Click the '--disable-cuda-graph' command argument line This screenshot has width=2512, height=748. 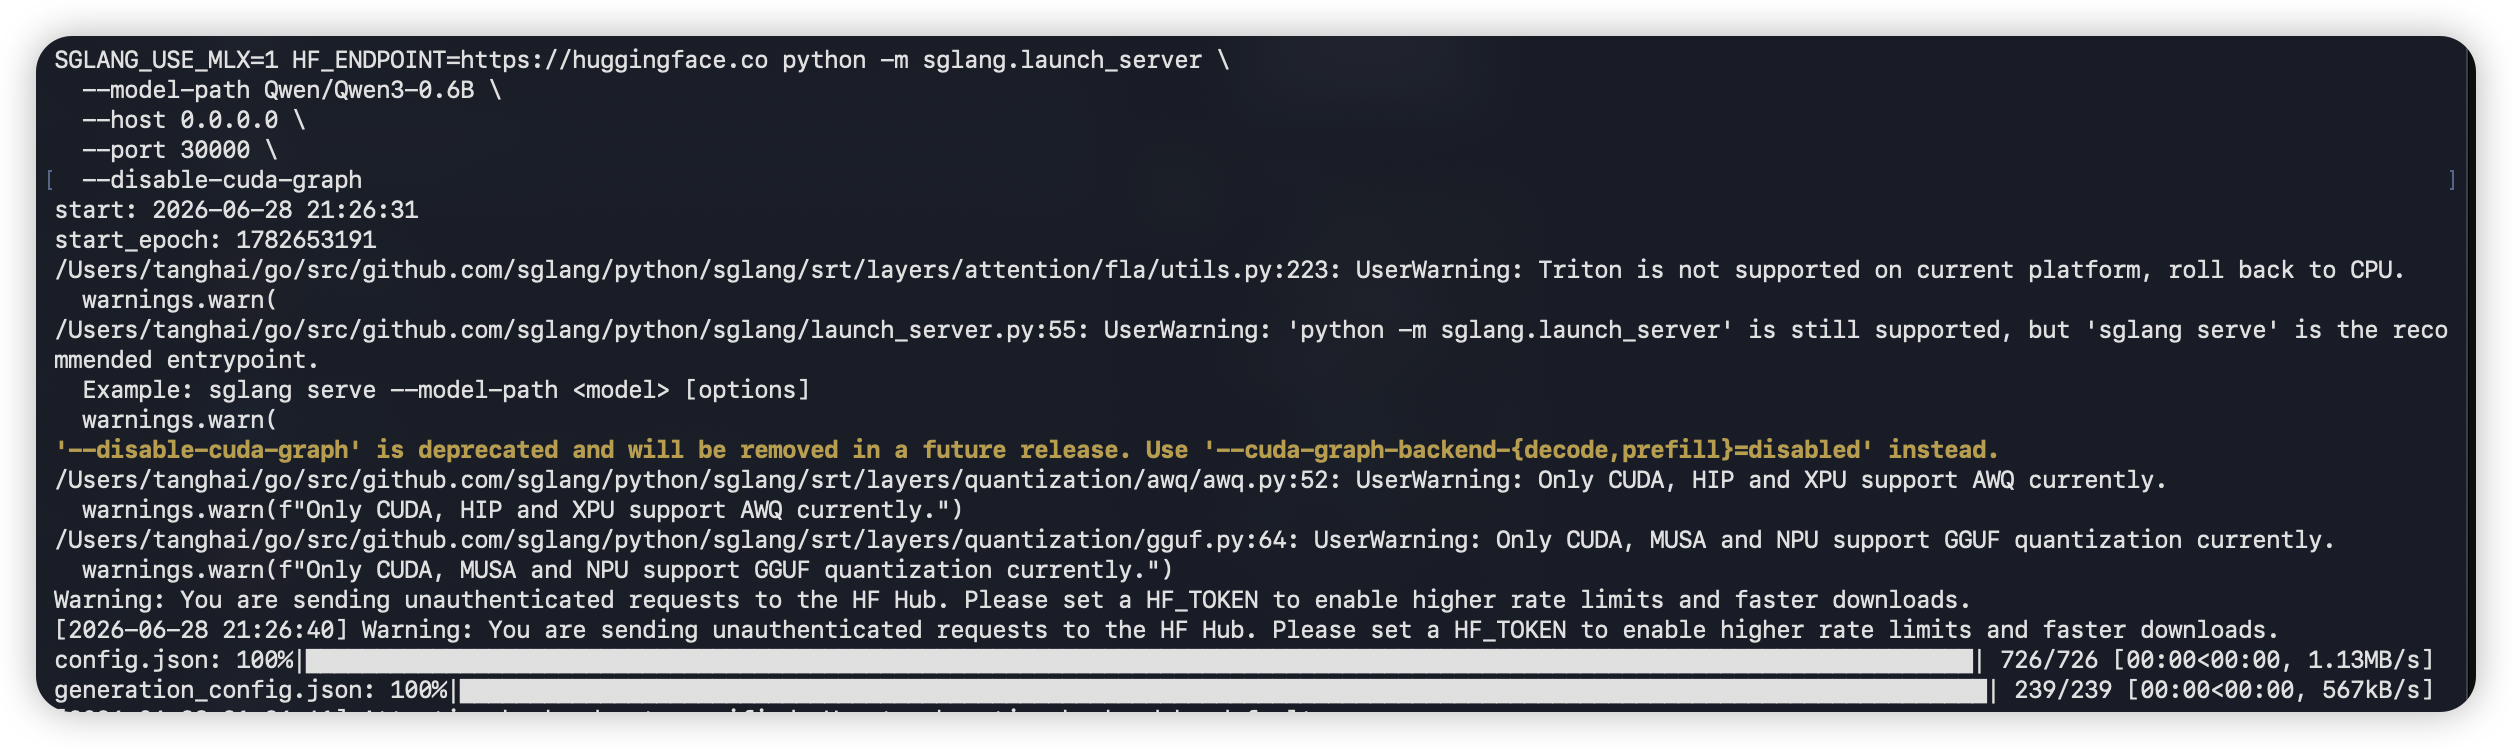222,180
